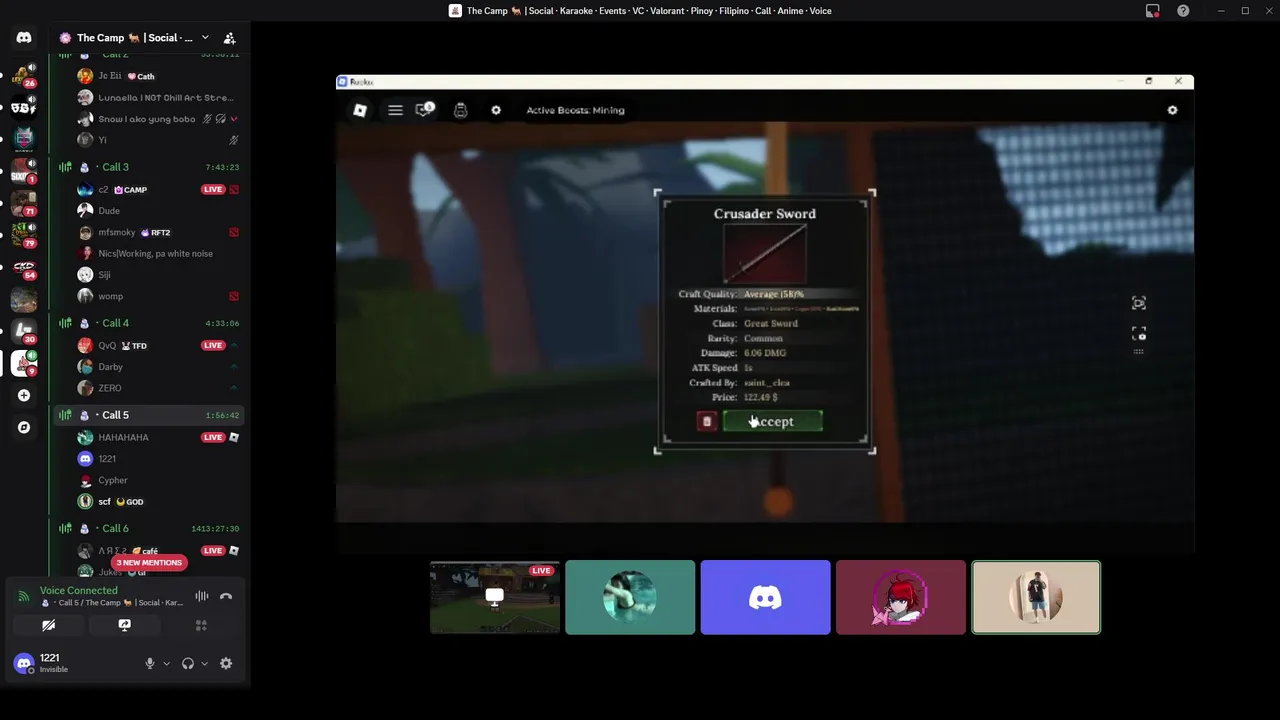
Task: Open hamburger menu in Roblox stream
Action: (x=395, y=110)
